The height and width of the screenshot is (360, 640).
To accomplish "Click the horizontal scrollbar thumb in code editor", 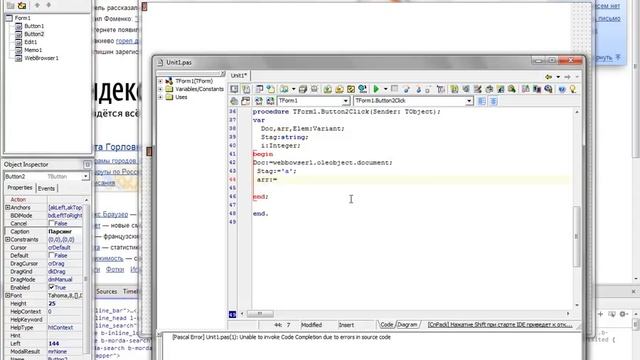I will (260, 313).
